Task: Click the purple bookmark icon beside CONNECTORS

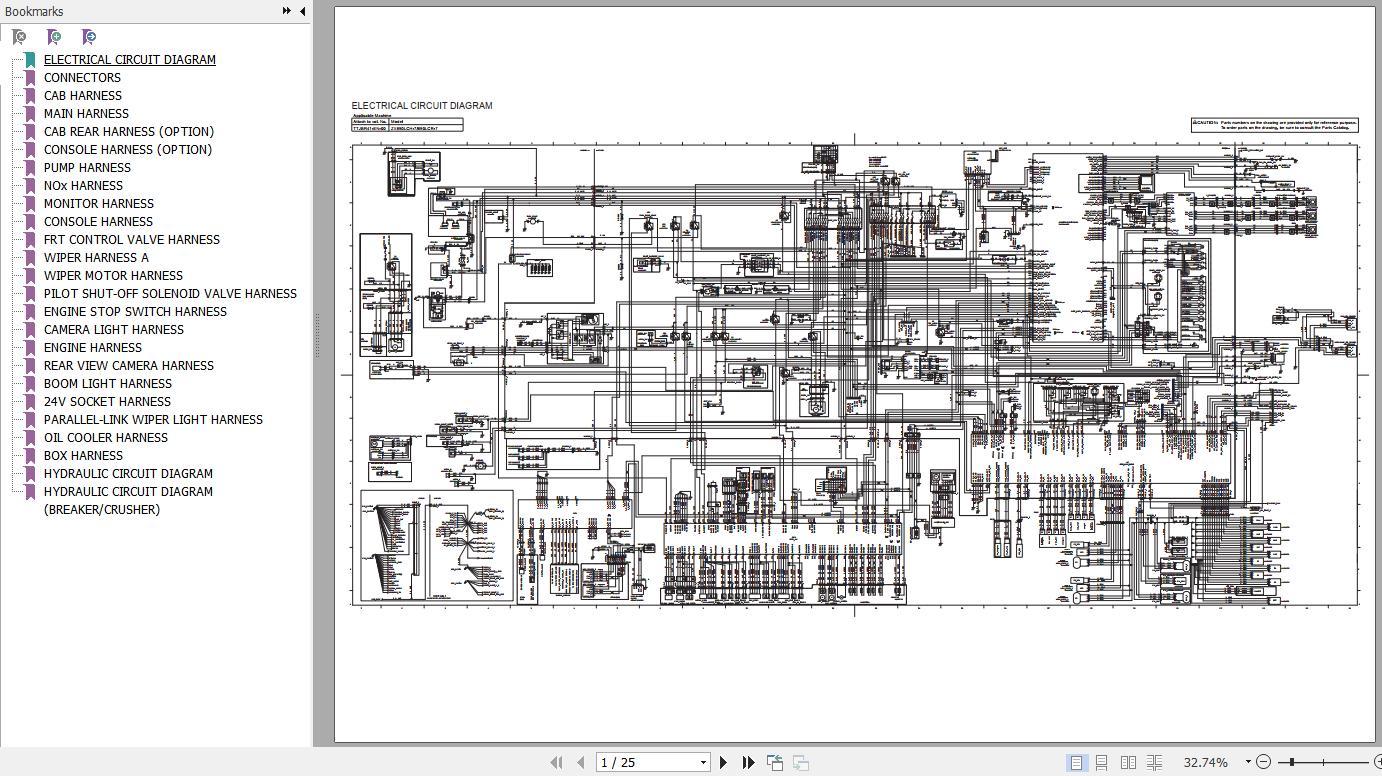Action: click(30, 77)
